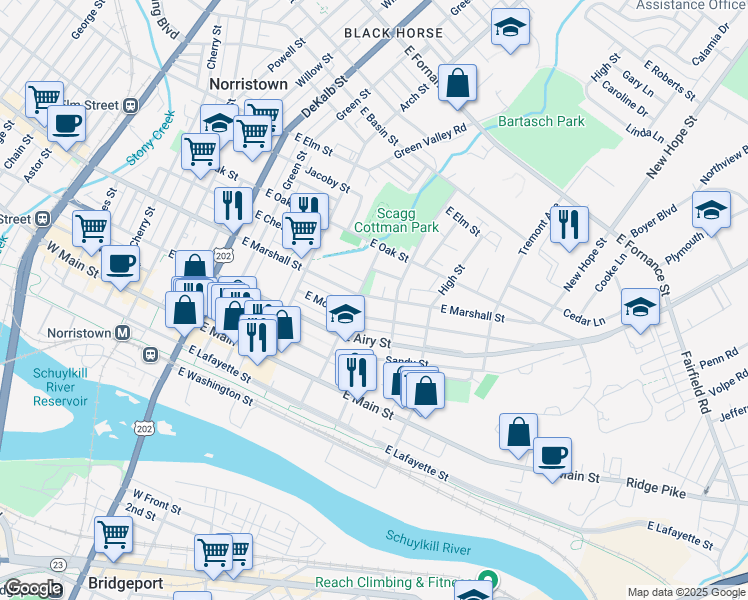Click the Jacoby St label

point(327,180)
